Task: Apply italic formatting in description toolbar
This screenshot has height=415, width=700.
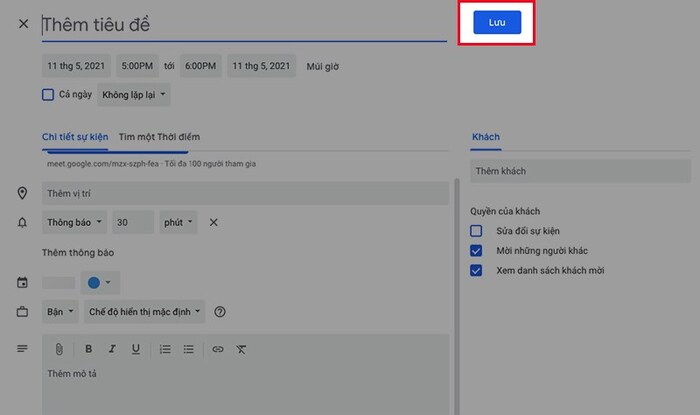Action: click(112, 349)
